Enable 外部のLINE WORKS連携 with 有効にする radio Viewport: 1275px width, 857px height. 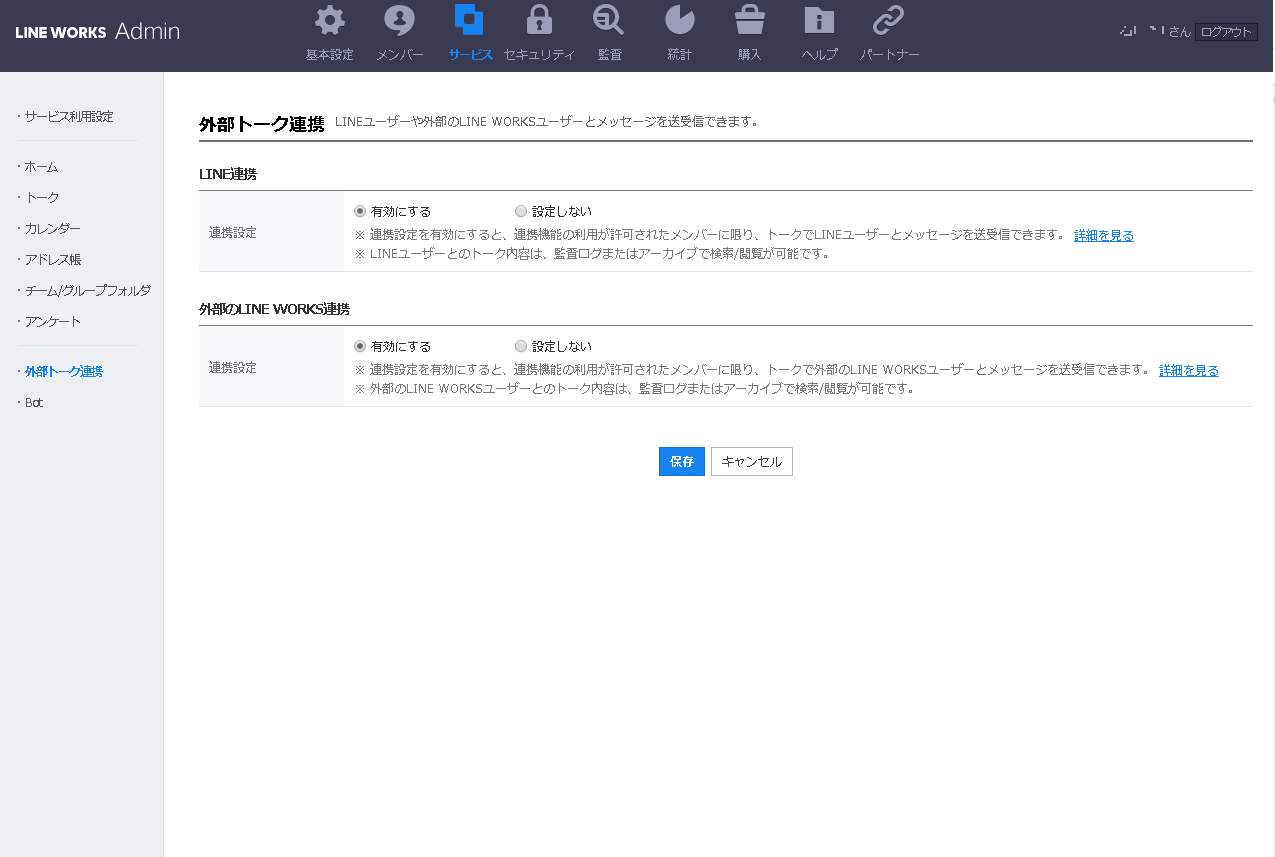coord(361,346)
